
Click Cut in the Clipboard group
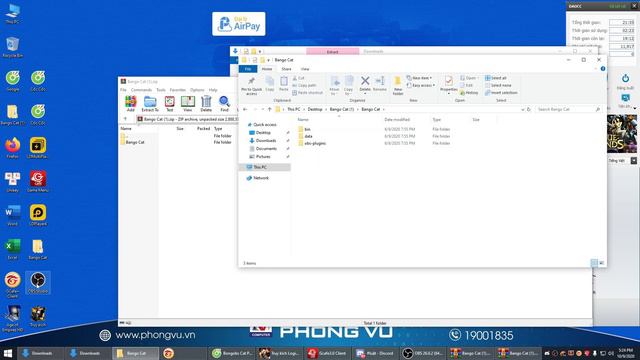click(x=299, y=78)
